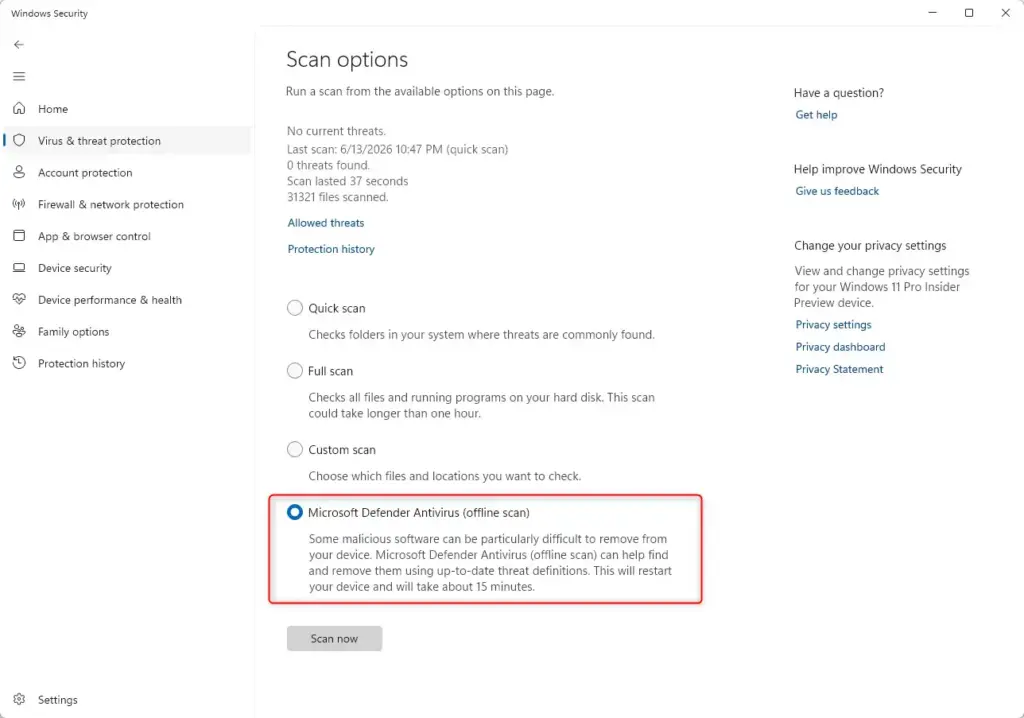
Task: Open Protection history in the sidebar
Action: point(127,363)
